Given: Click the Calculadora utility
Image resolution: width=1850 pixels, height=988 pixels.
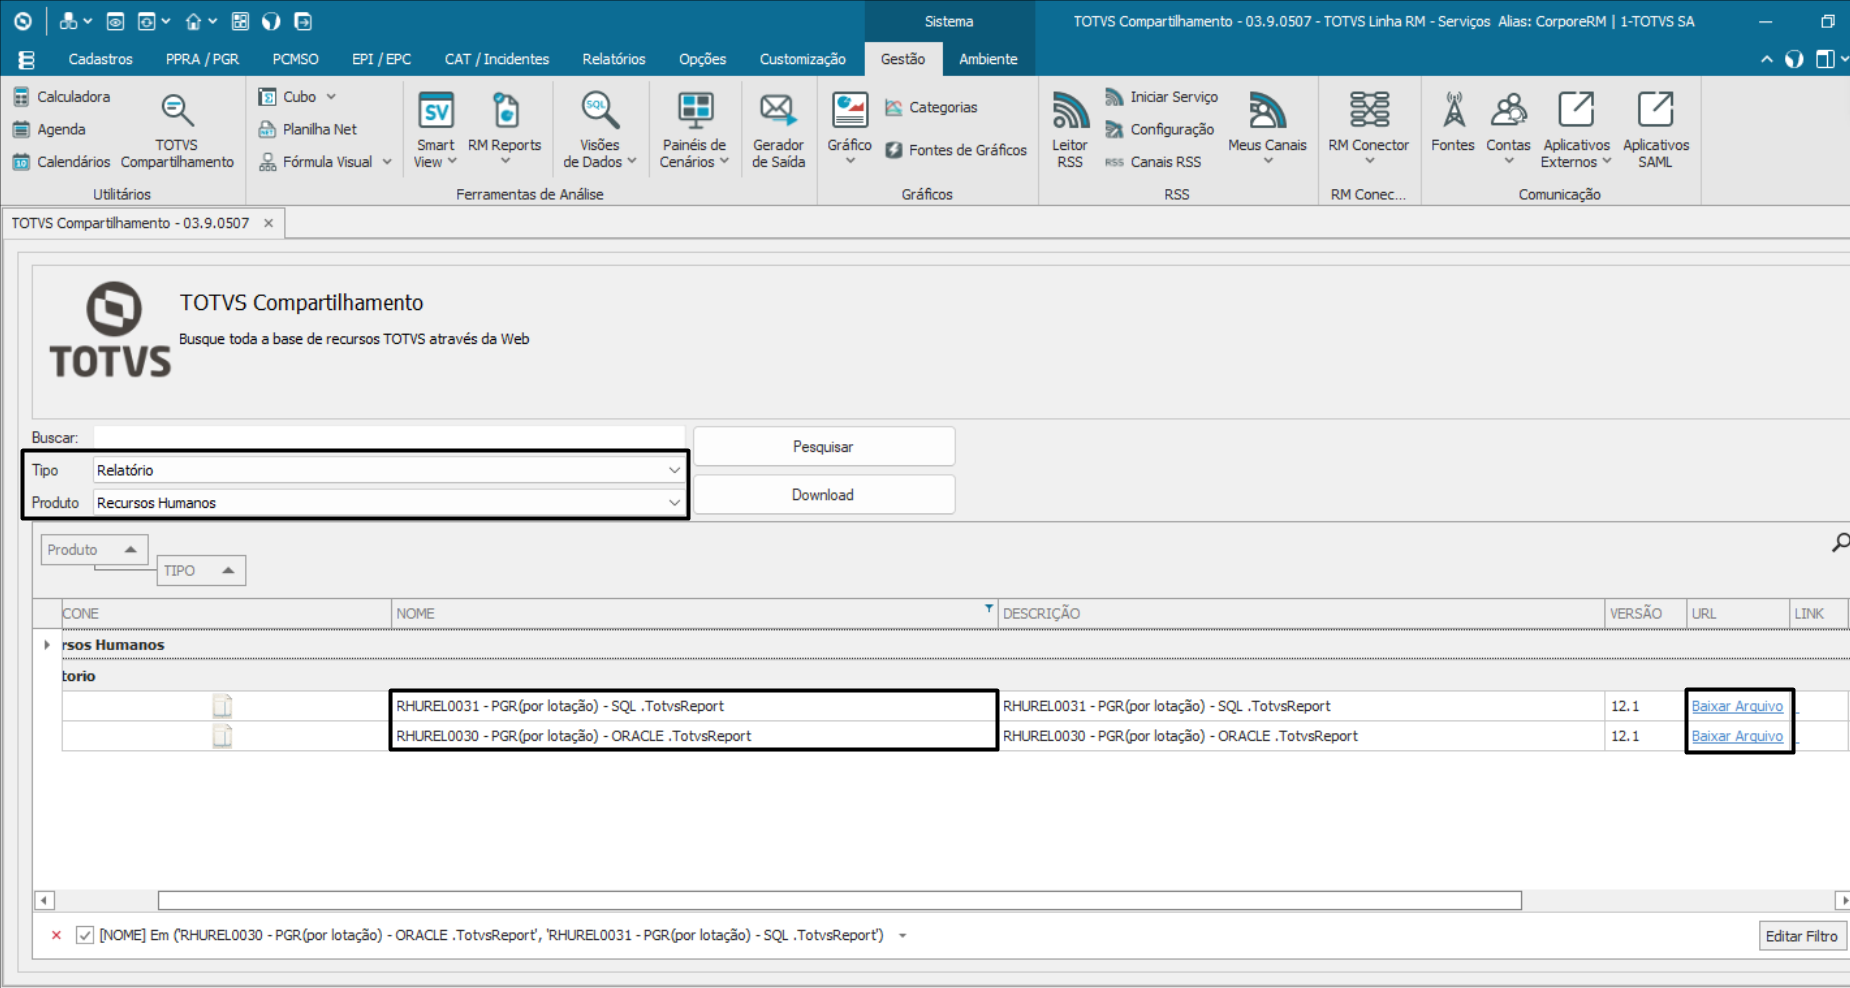Looking at the screenshot, I should 62,97.
